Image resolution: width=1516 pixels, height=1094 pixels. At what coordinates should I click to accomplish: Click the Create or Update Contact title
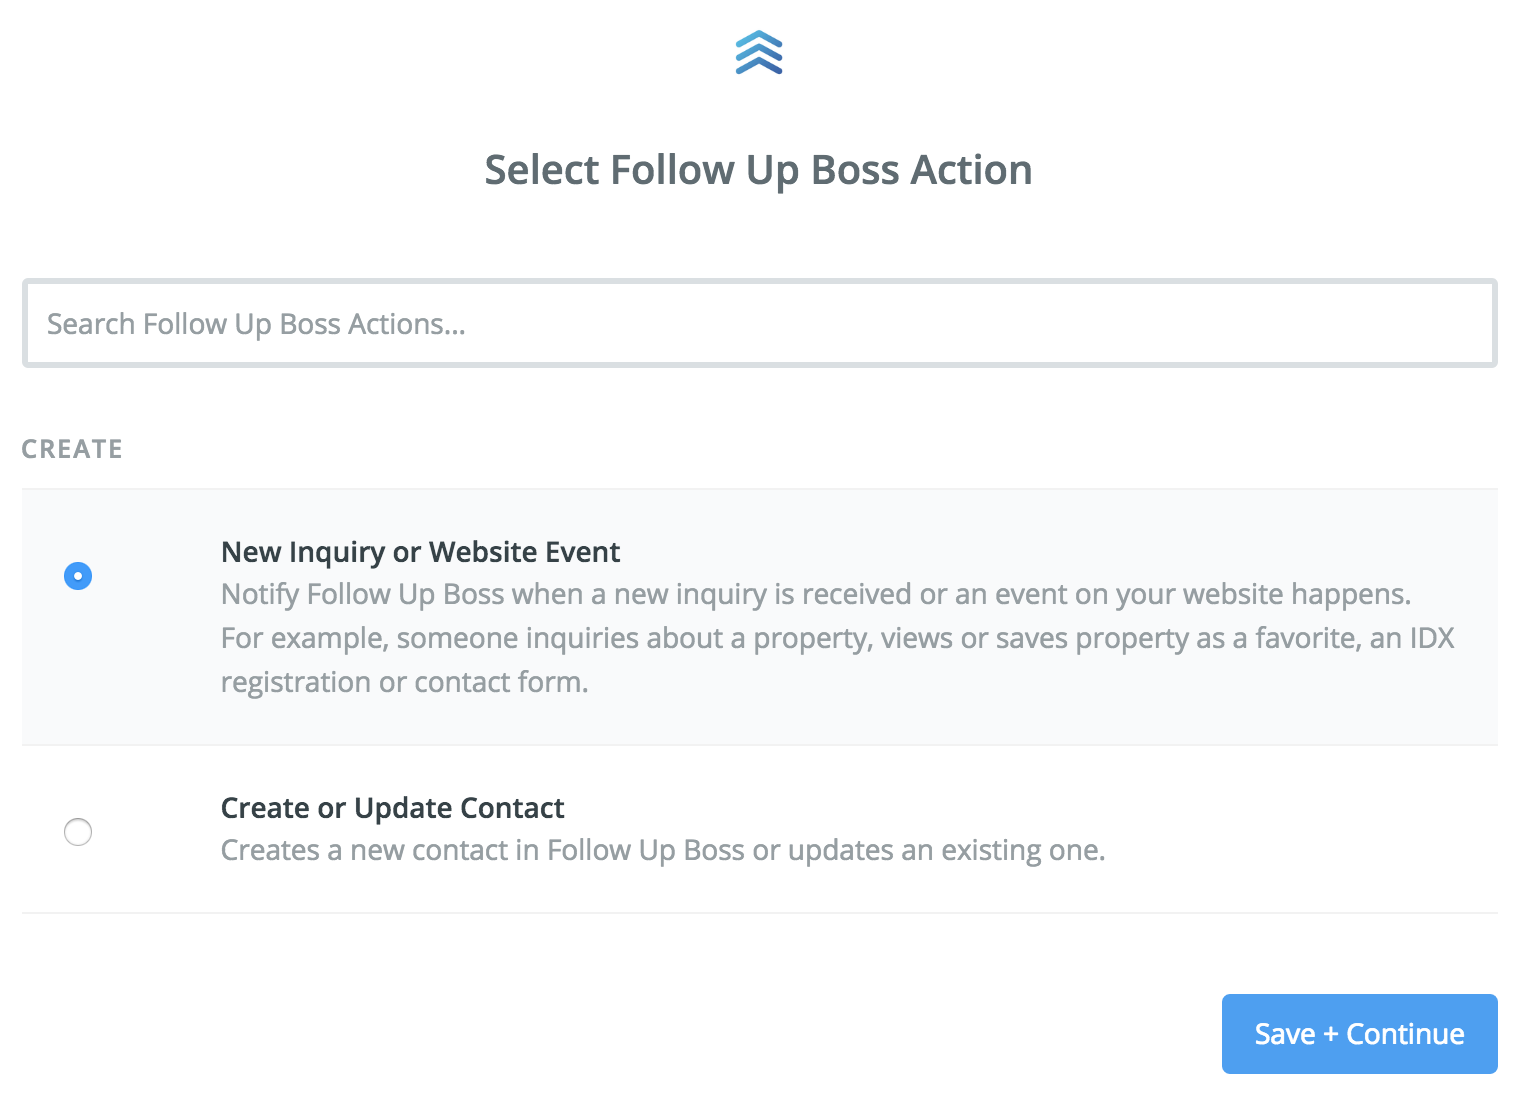(392, 808)
